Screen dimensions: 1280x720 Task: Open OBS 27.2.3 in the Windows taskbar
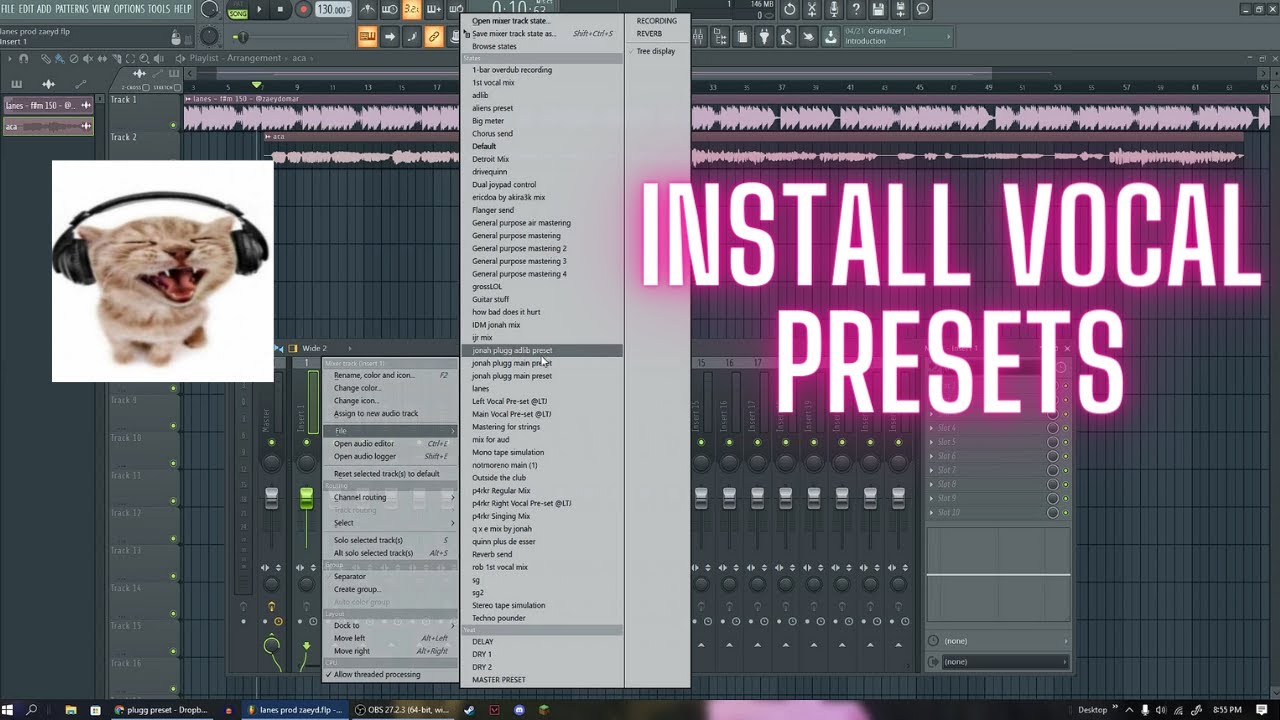point(402,710)
